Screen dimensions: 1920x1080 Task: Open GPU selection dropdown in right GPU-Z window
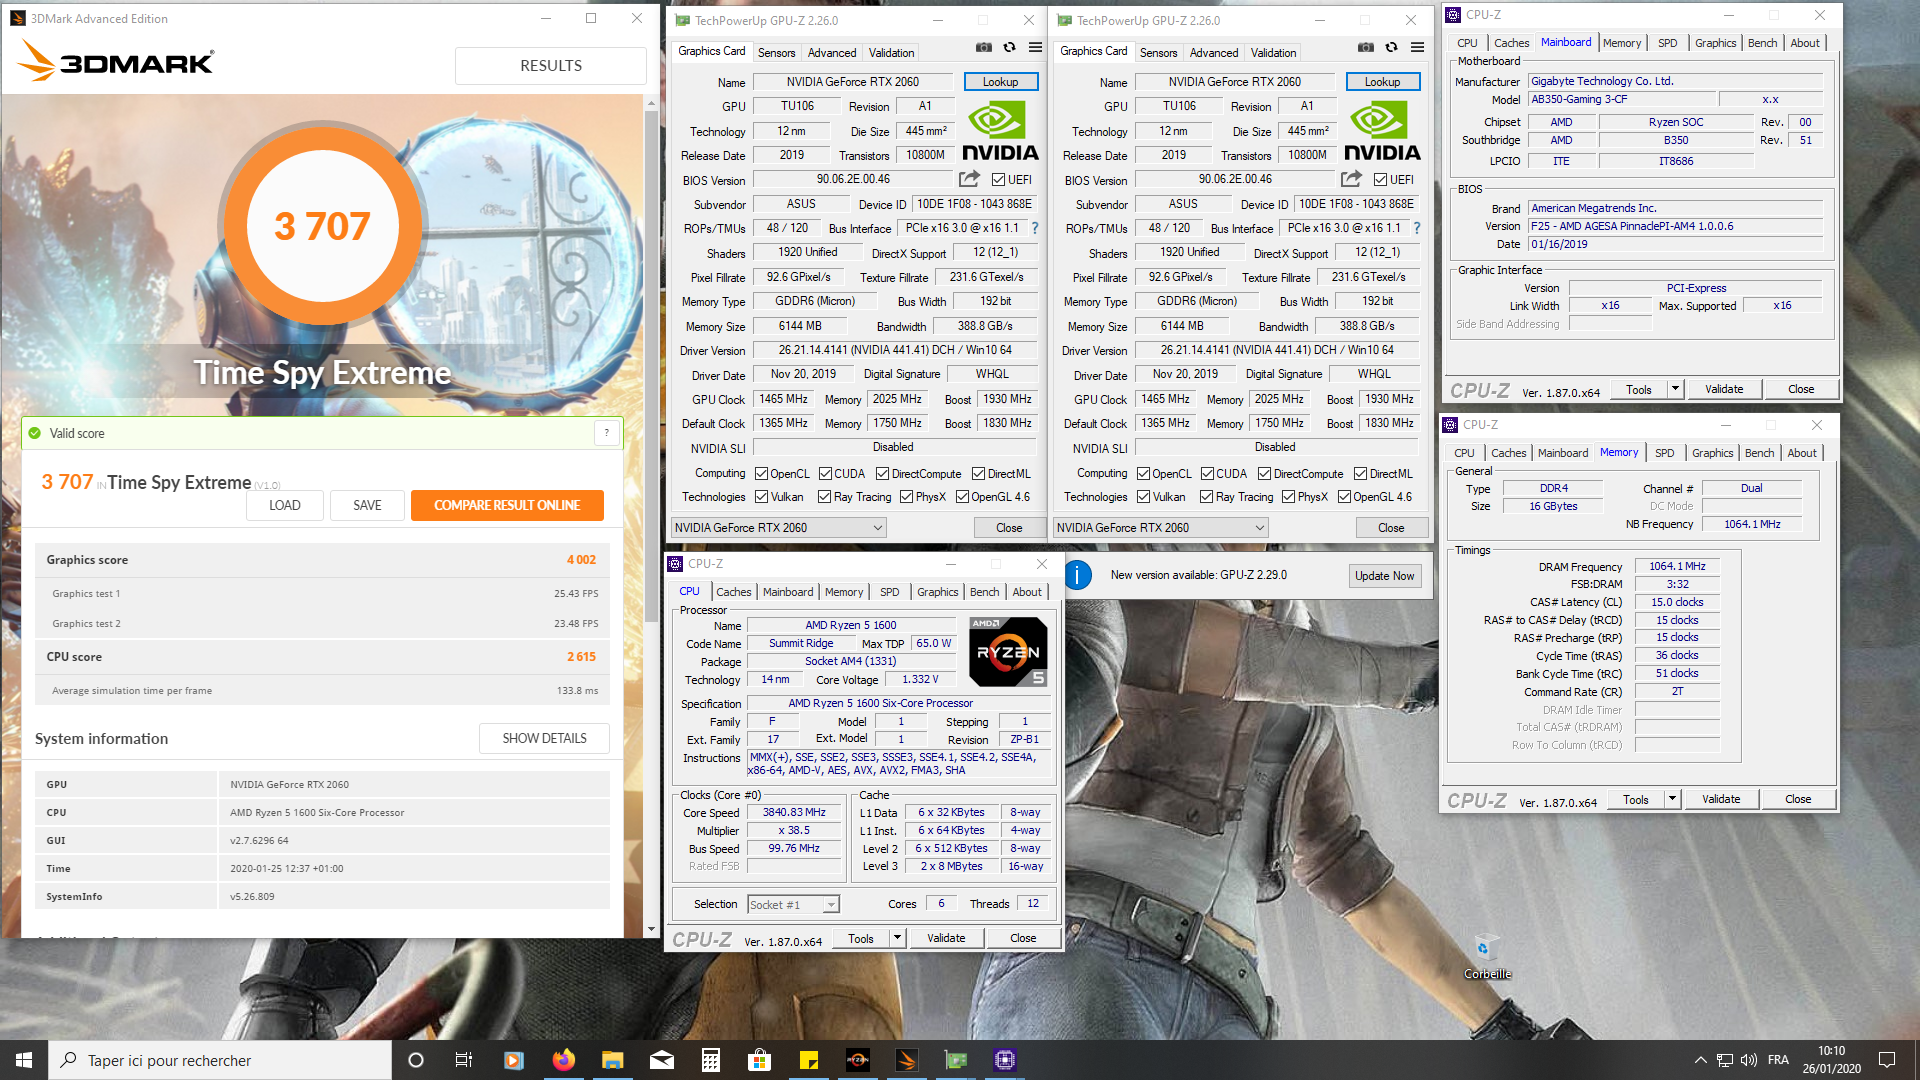(1160, 528)
